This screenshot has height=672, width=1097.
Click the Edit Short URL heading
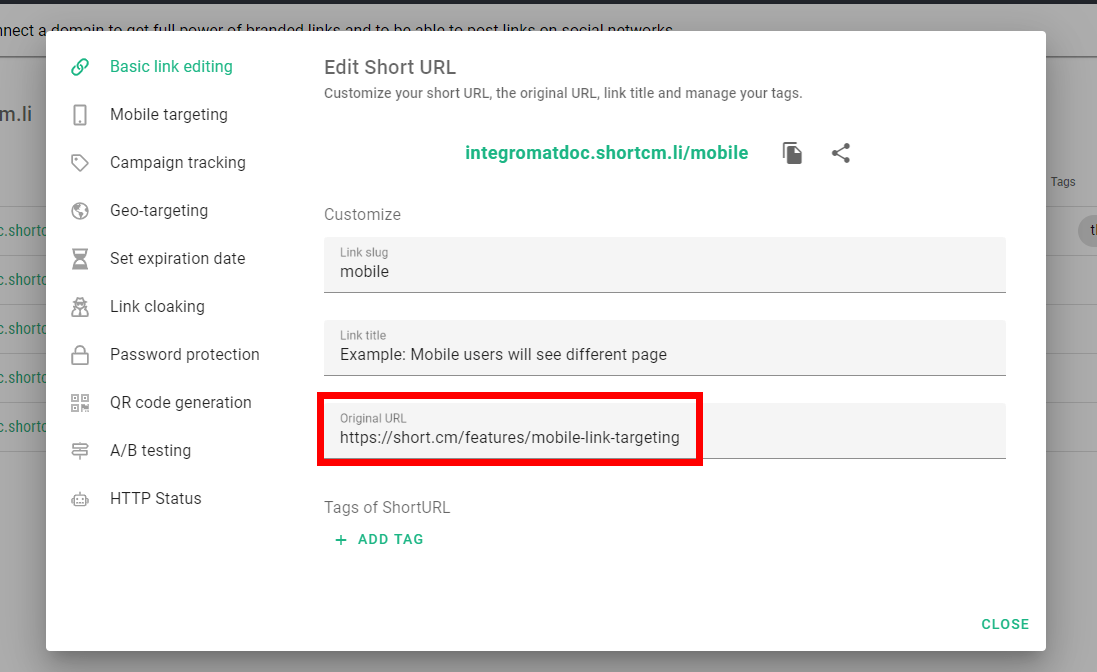[x=390, y=67]
